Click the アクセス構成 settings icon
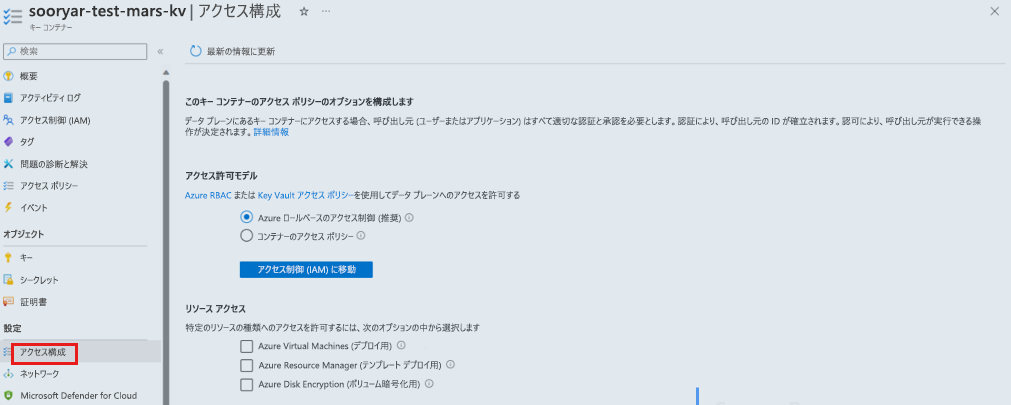 pyautogui.click(x=7, y=351)
